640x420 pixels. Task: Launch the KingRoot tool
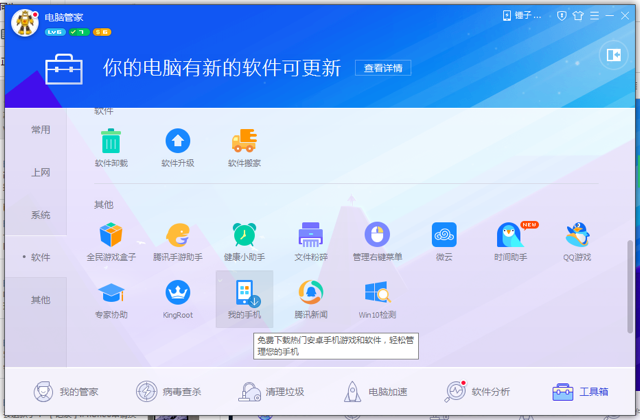pos(178,299)
